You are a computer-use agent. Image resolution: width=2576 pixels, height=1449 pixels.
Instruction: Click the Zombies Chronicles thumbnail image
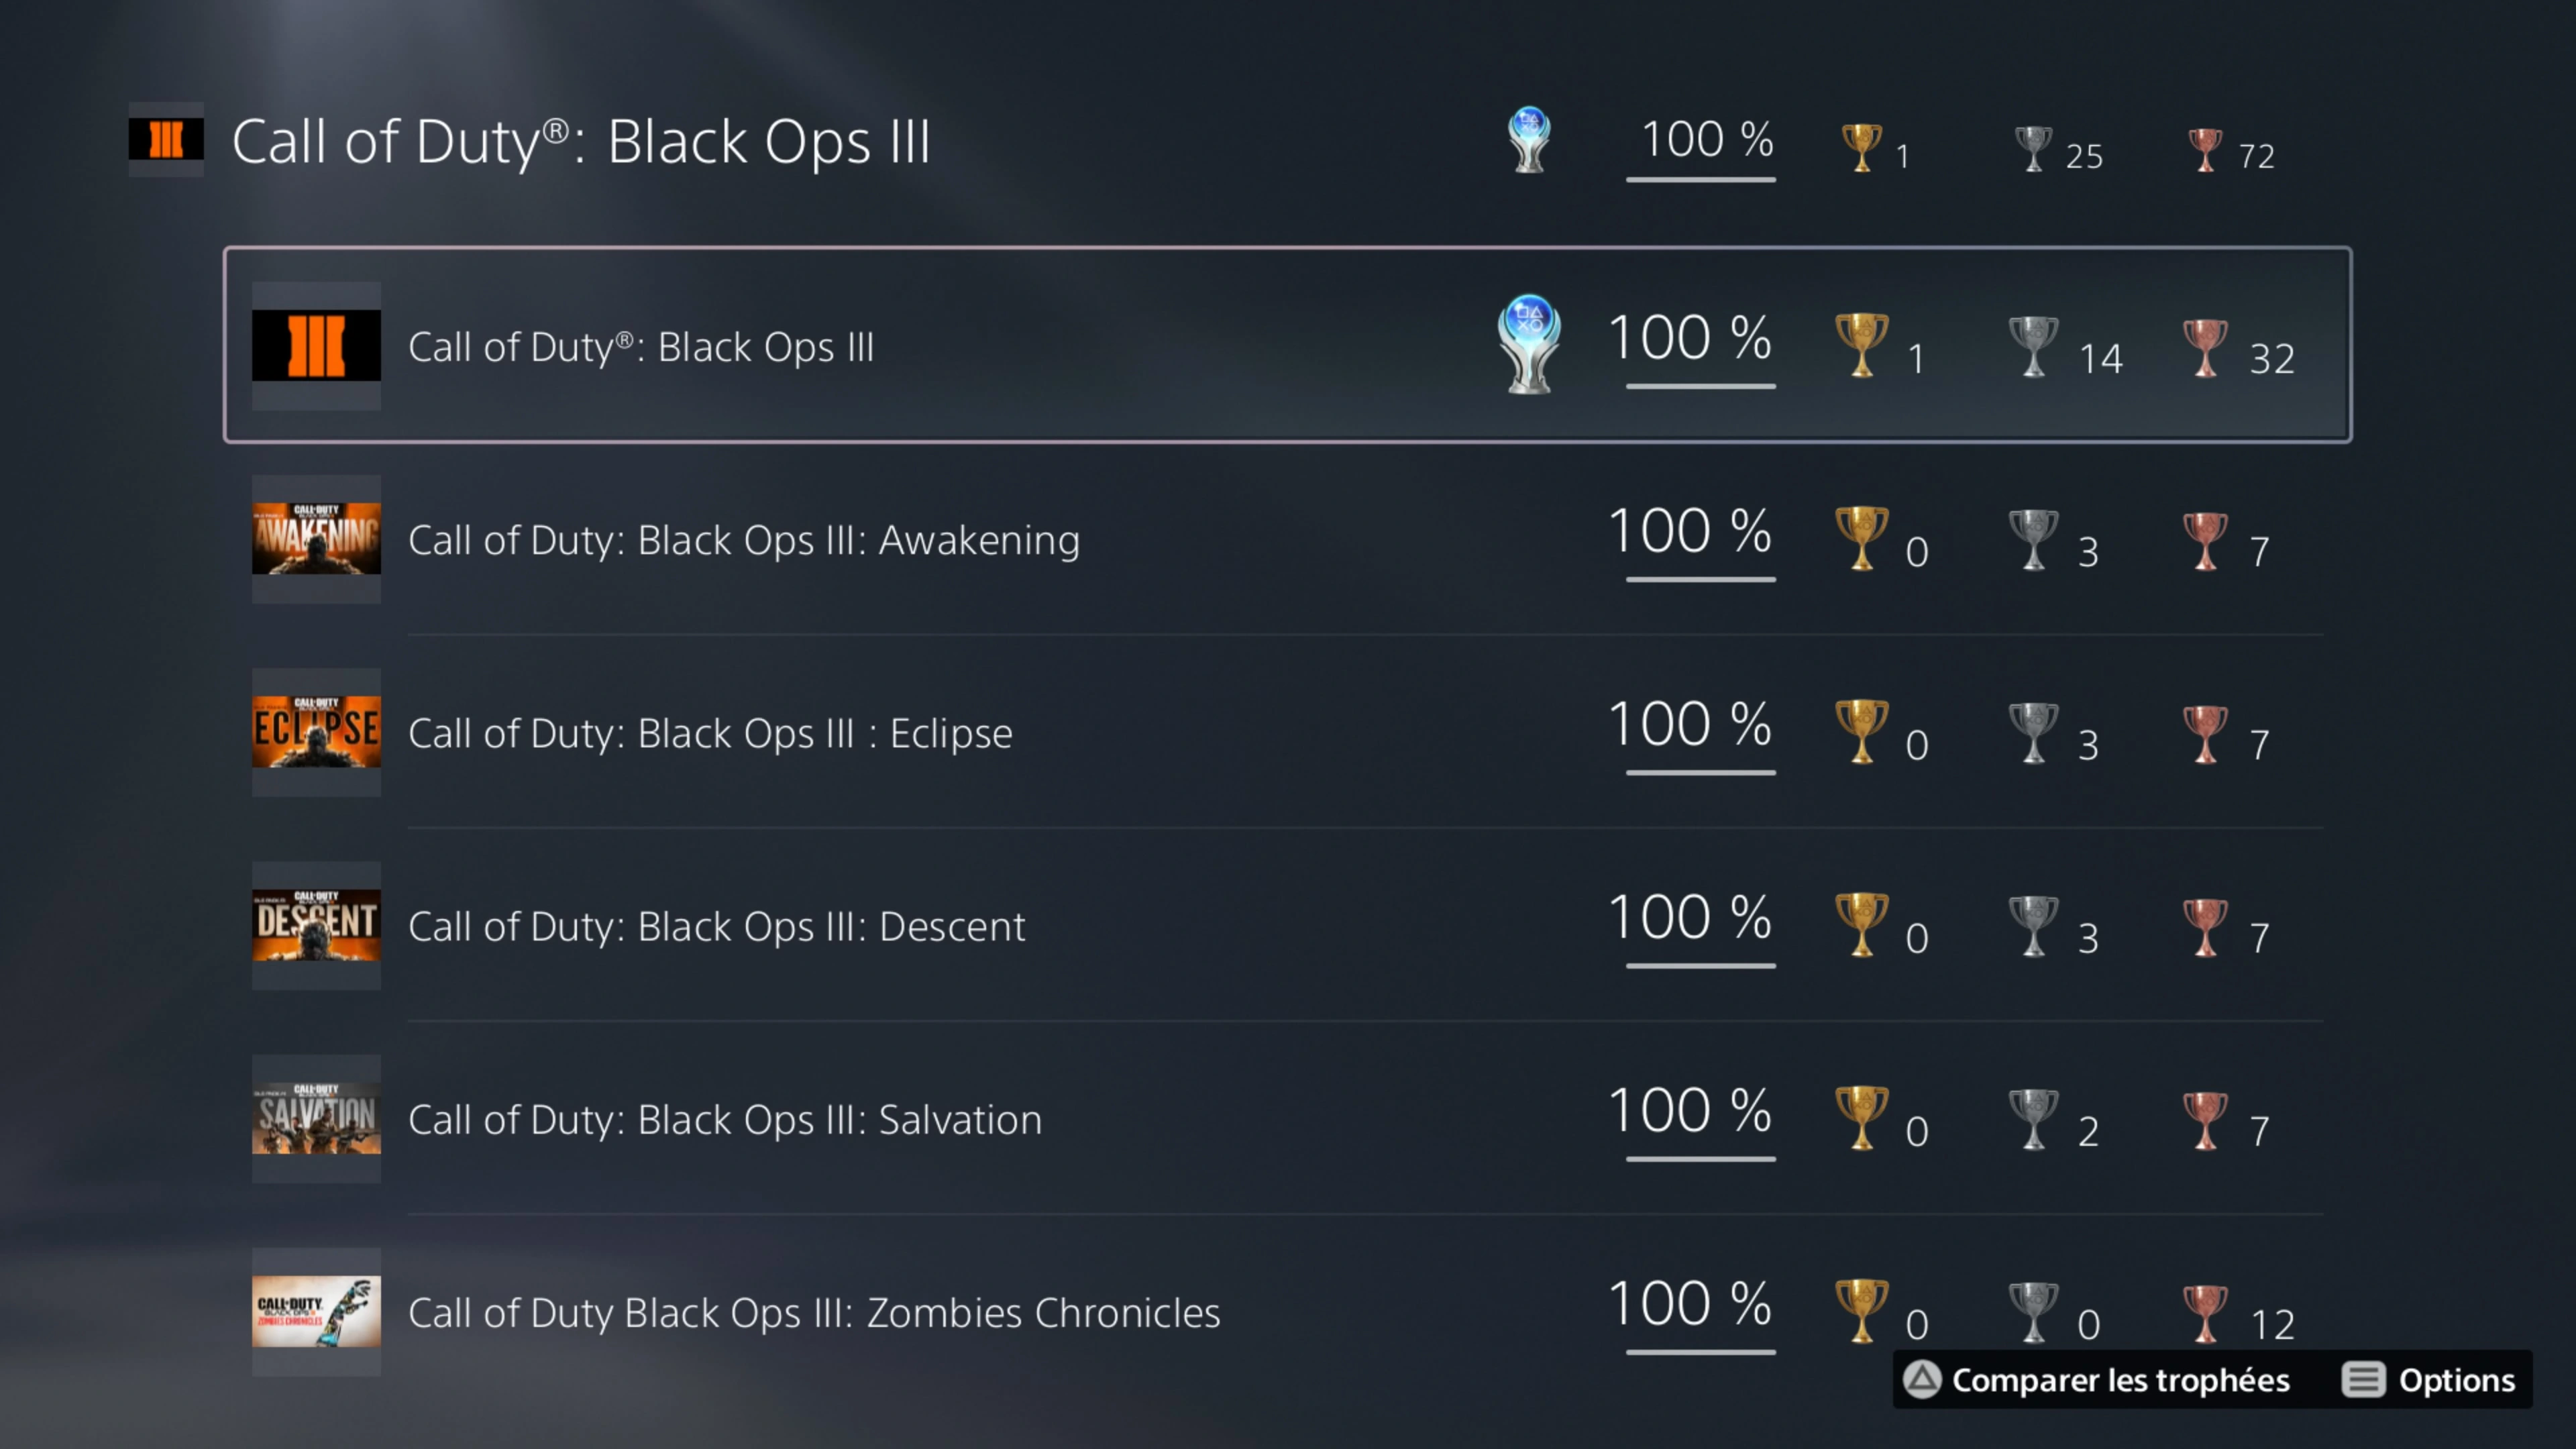coord(316,1312)
